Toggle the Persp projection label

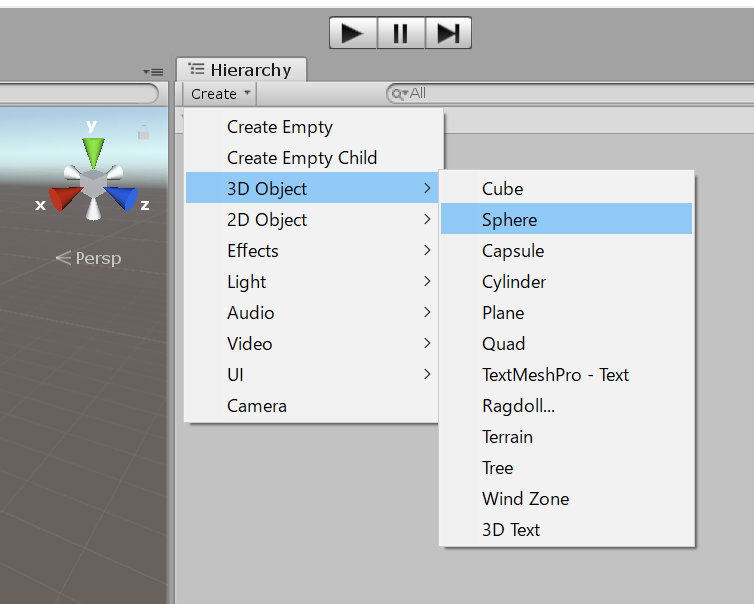coord(88,258)
